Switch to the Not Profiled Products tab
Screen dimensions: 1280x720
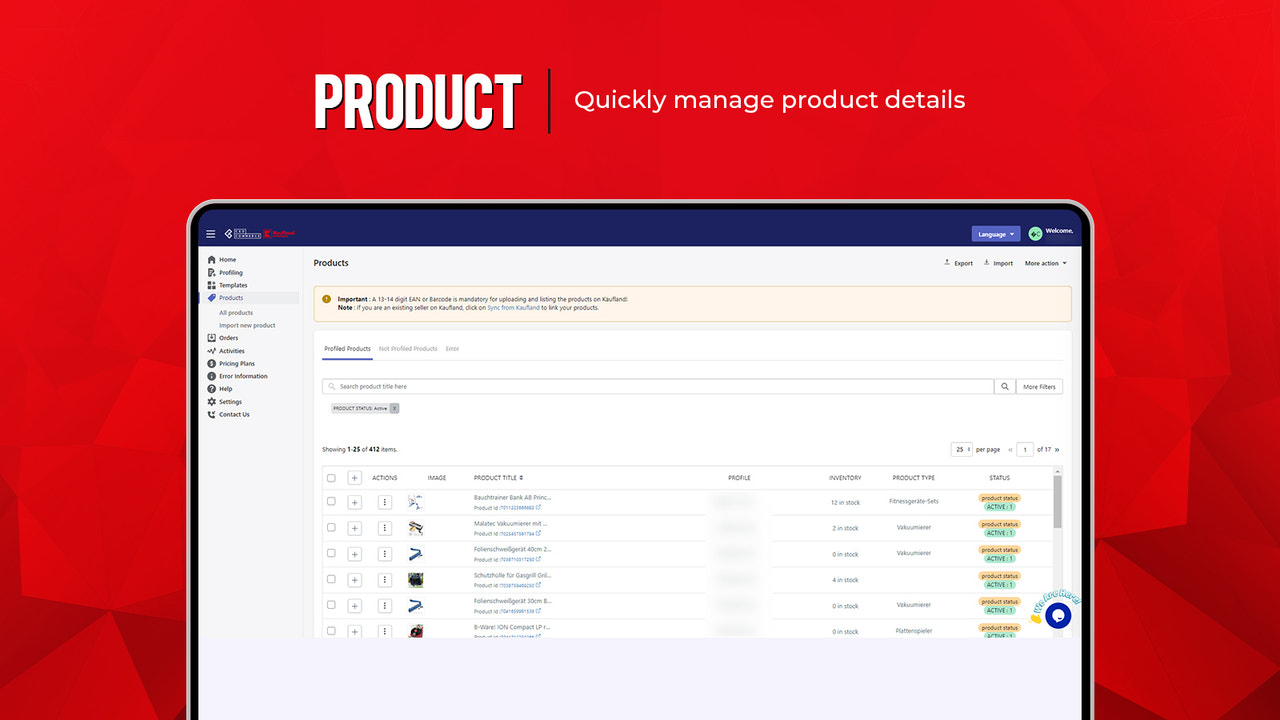click(408, 349)
